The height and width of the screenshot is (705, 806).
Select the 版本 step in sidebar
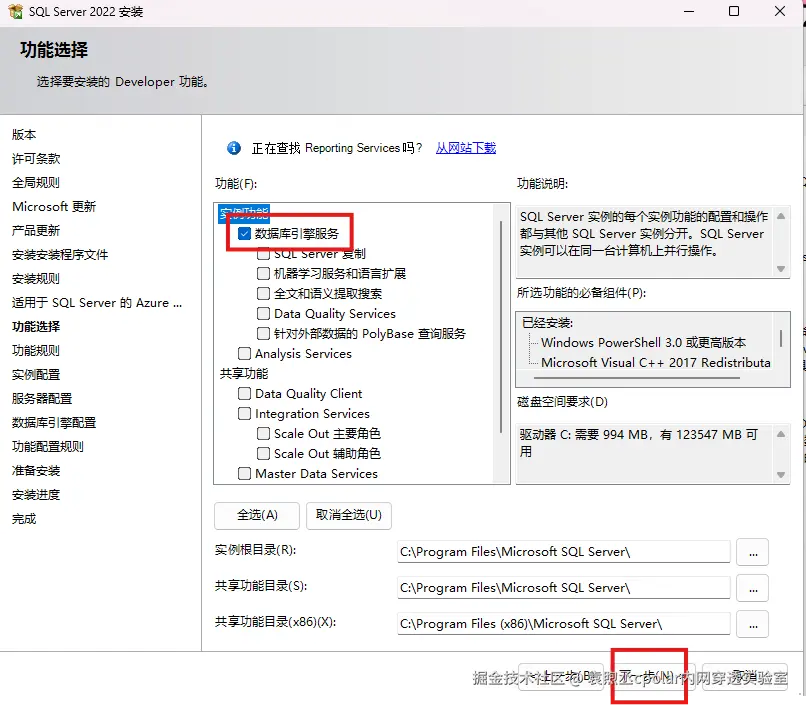(x=24, y=135)
